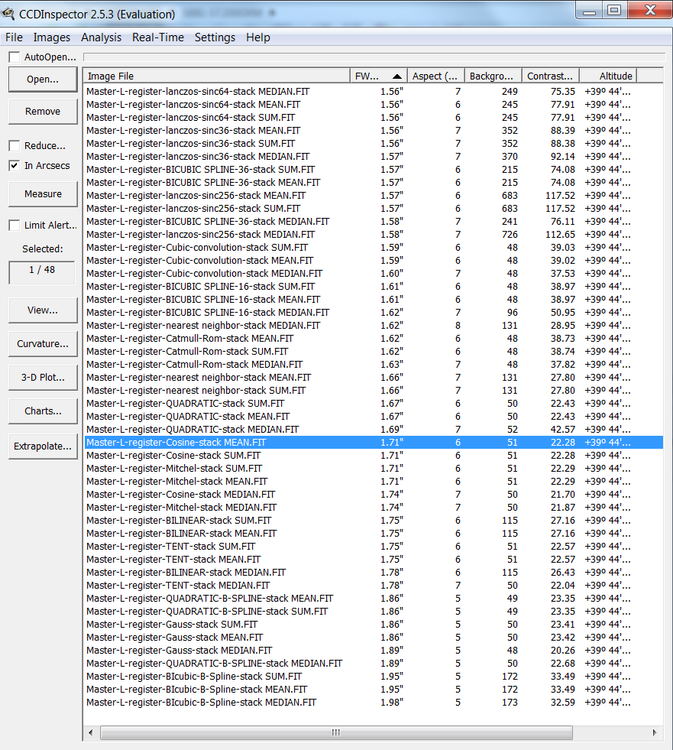The image size is (673, 750).
Task: Sort by the Contrast column header
Action: [551, 76]
